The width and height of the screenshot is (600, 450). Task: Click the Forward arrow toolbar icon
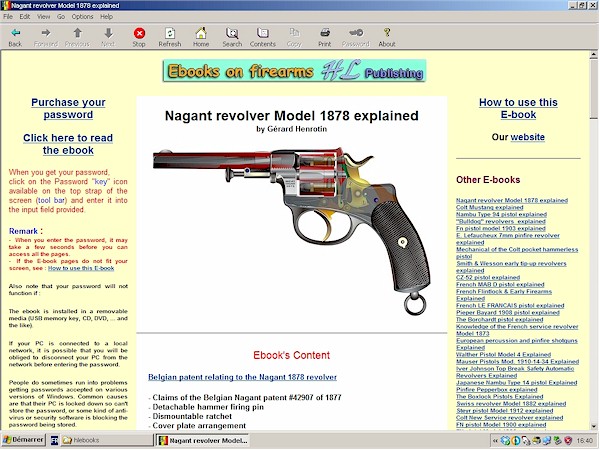(x=46, y=33)
